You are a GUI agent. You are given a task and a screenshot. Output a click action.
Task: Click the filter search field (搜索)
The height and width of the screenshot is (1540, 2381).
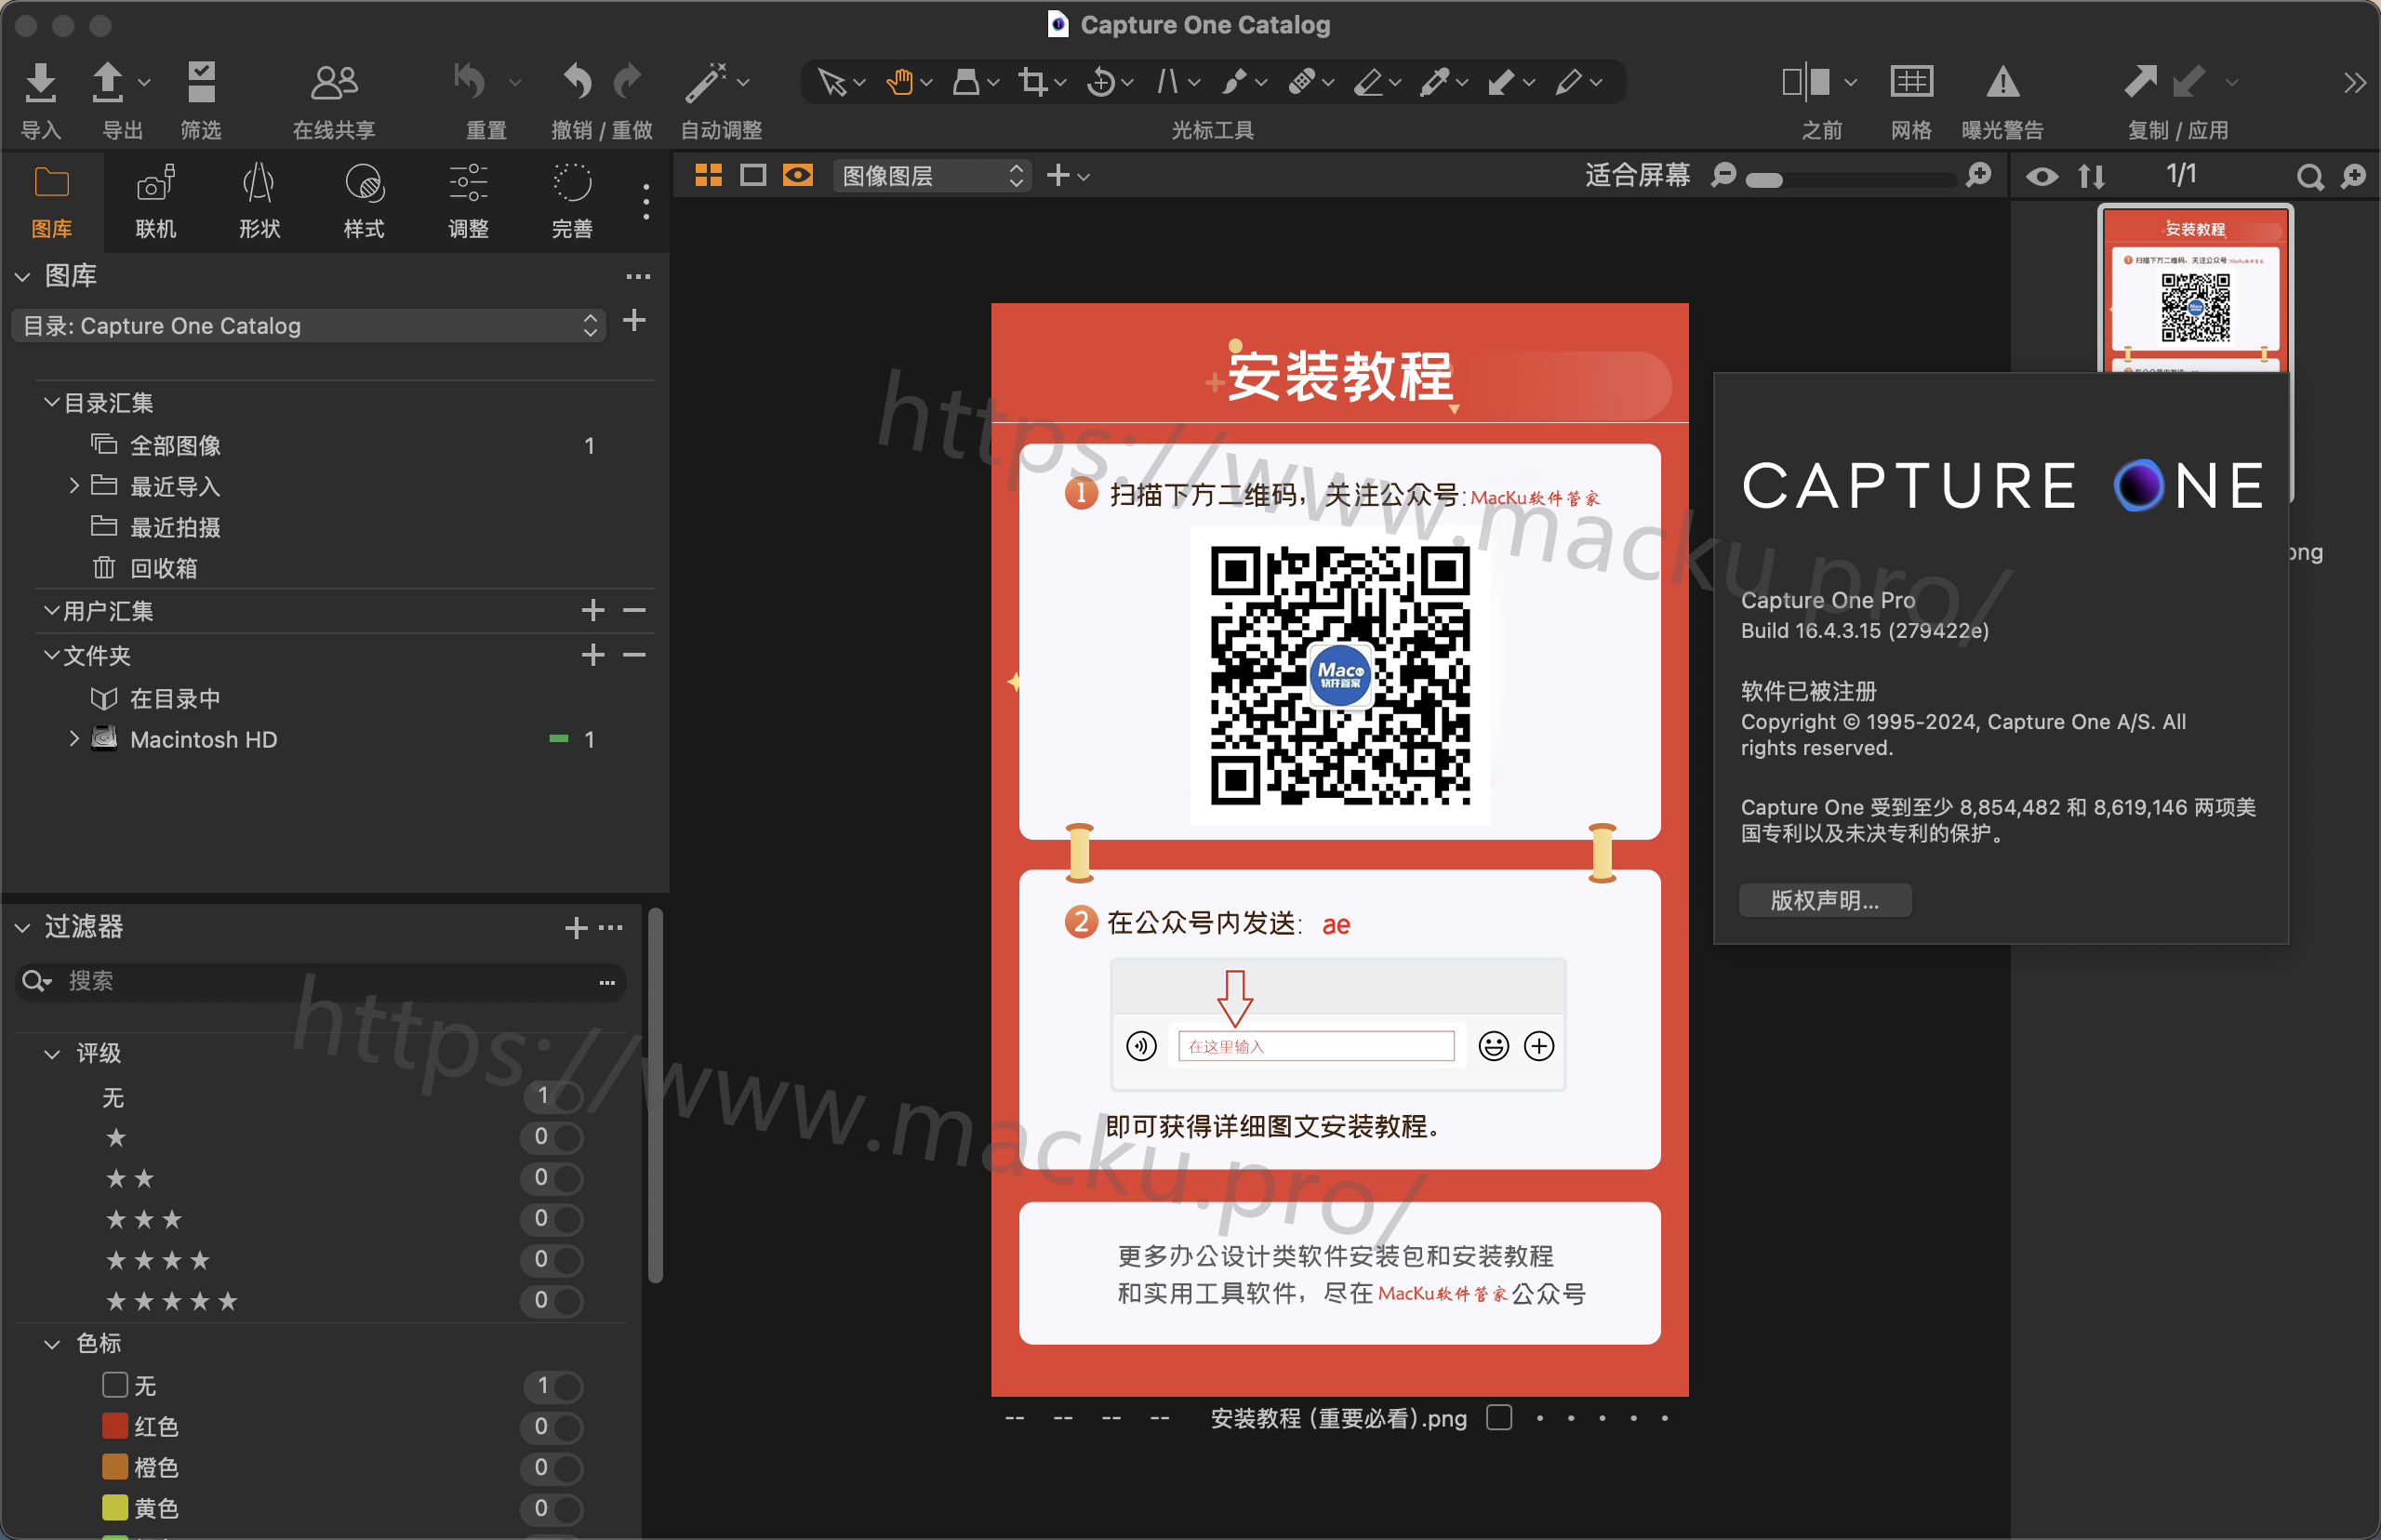(320, 981)
